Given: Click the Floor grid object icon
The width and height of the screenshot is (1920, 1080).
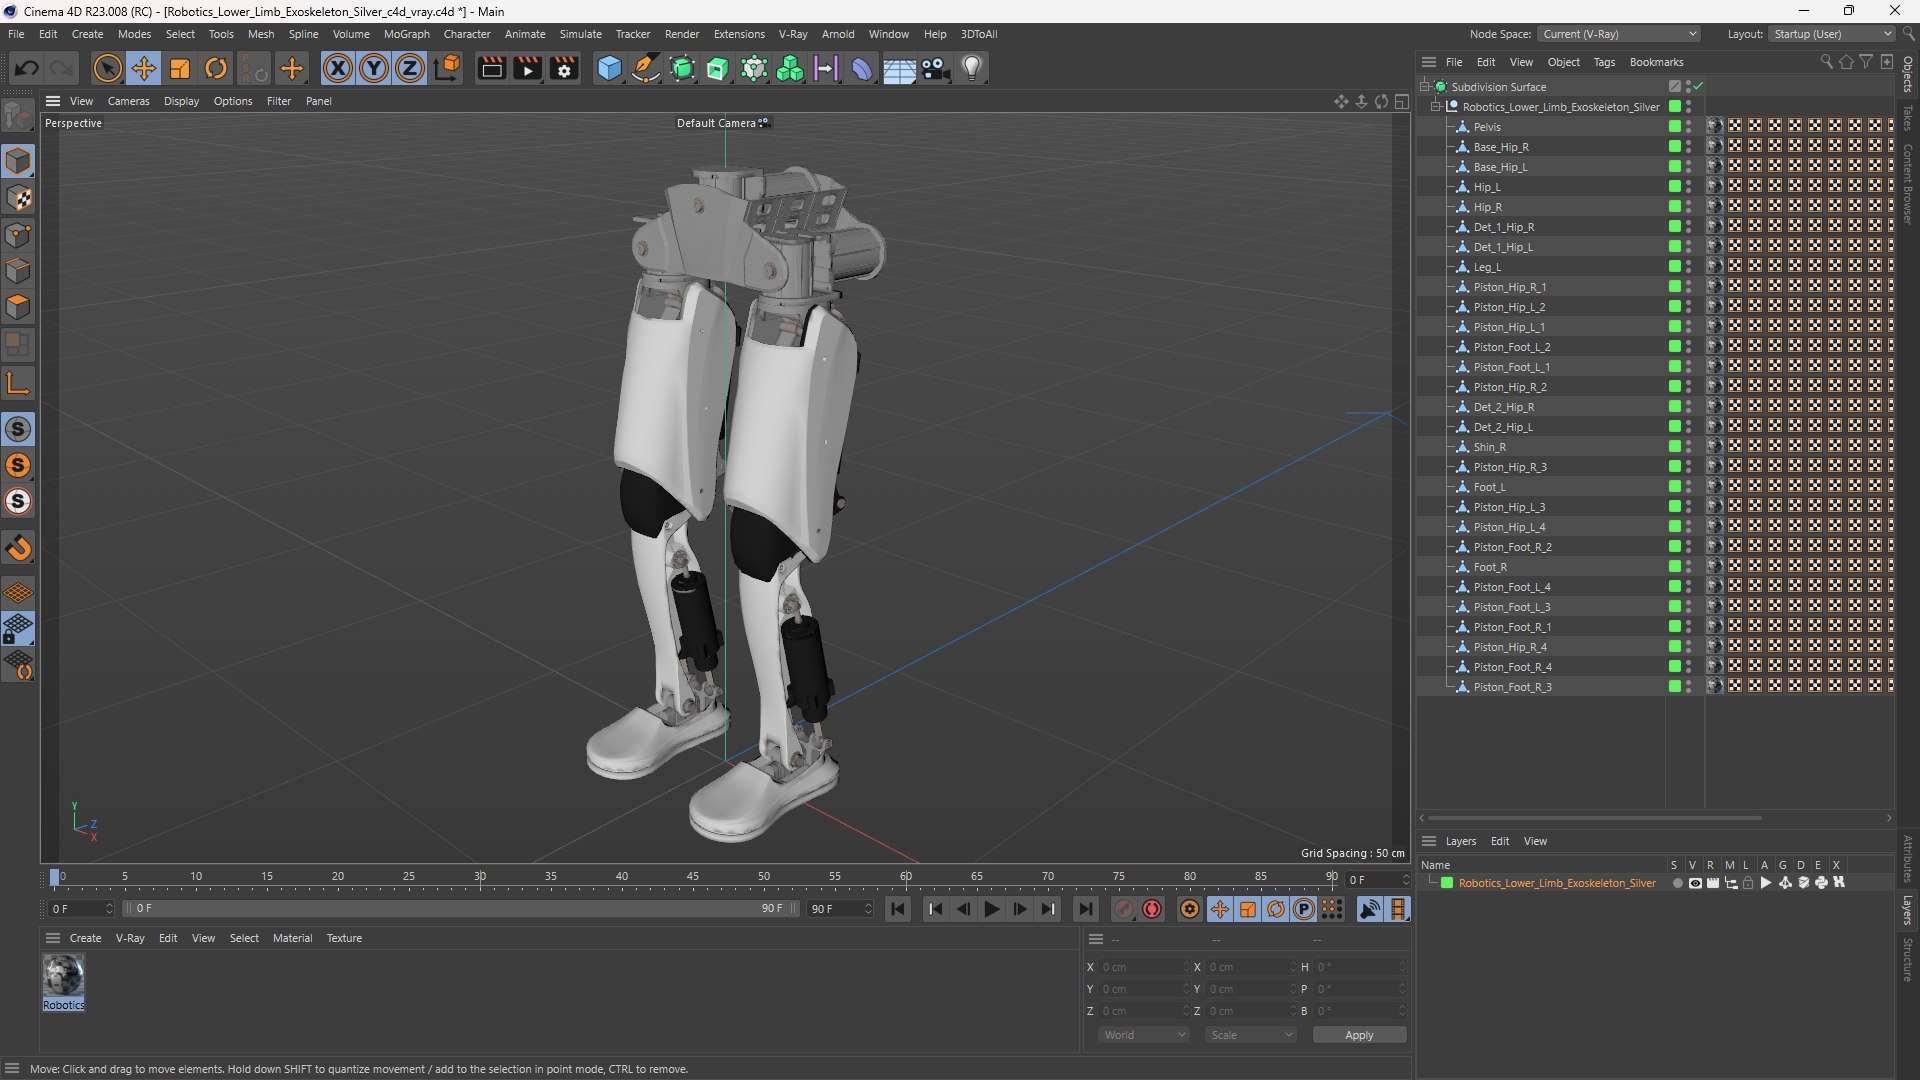Looking at the screenshot, I should 898,68.
